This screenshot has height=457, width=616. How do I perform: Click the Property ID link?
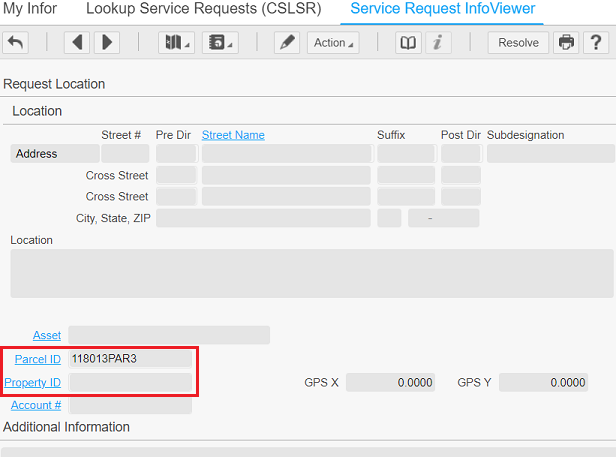pyautogui.click(x=33, y=382)
